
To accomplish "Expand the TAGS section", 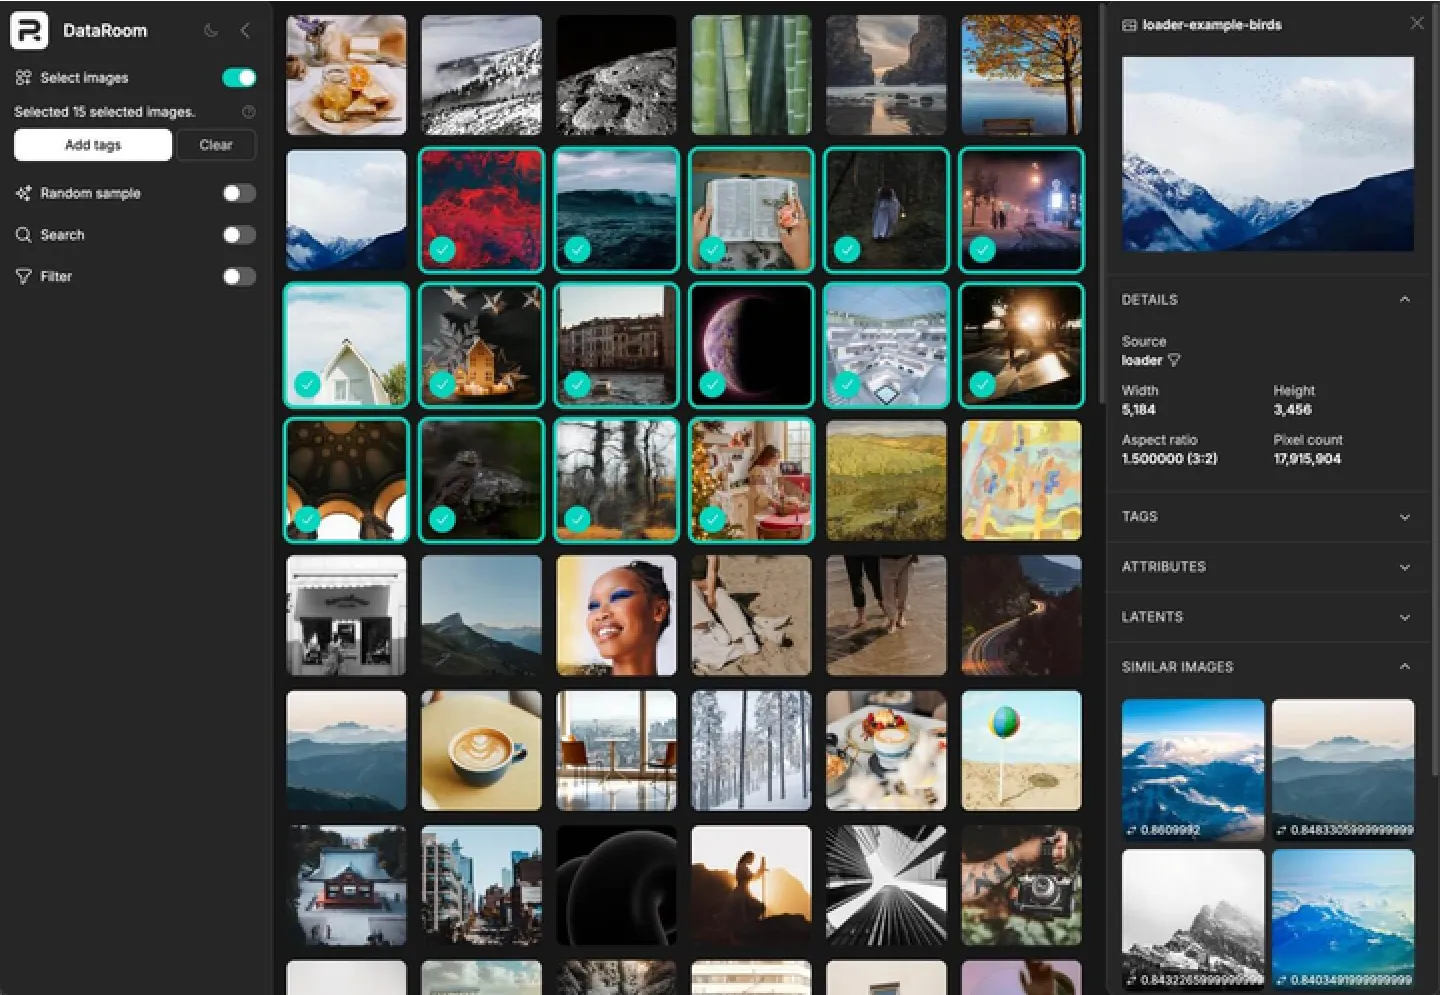I will point(1405,517).
